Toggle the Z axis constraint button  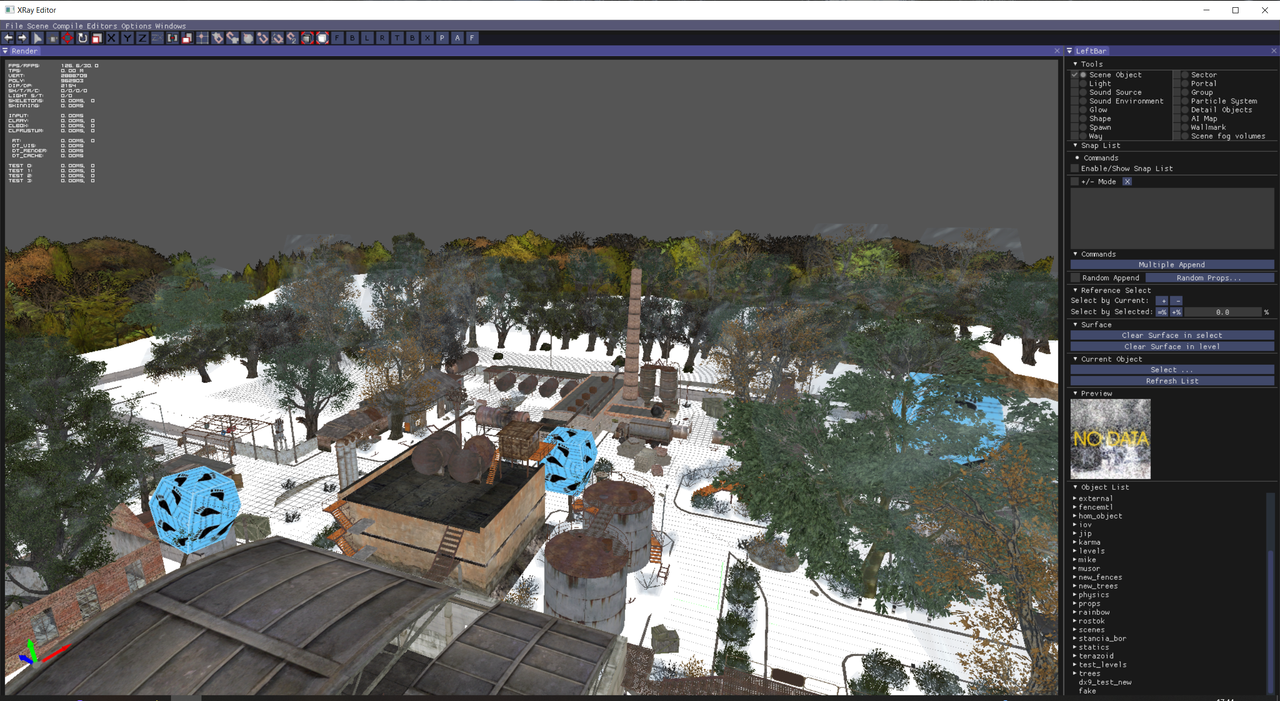pos(142,38)
